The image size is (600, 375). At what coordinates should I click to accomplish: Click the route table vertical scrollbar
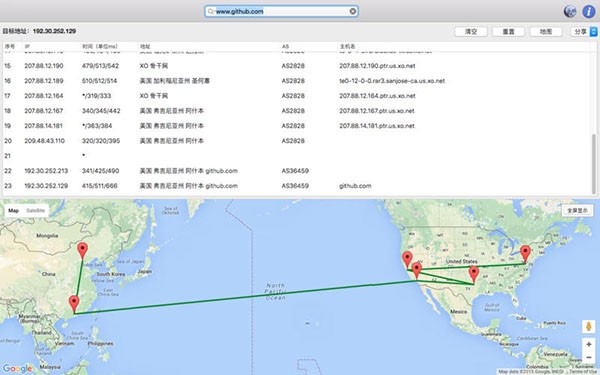(594, 164)
